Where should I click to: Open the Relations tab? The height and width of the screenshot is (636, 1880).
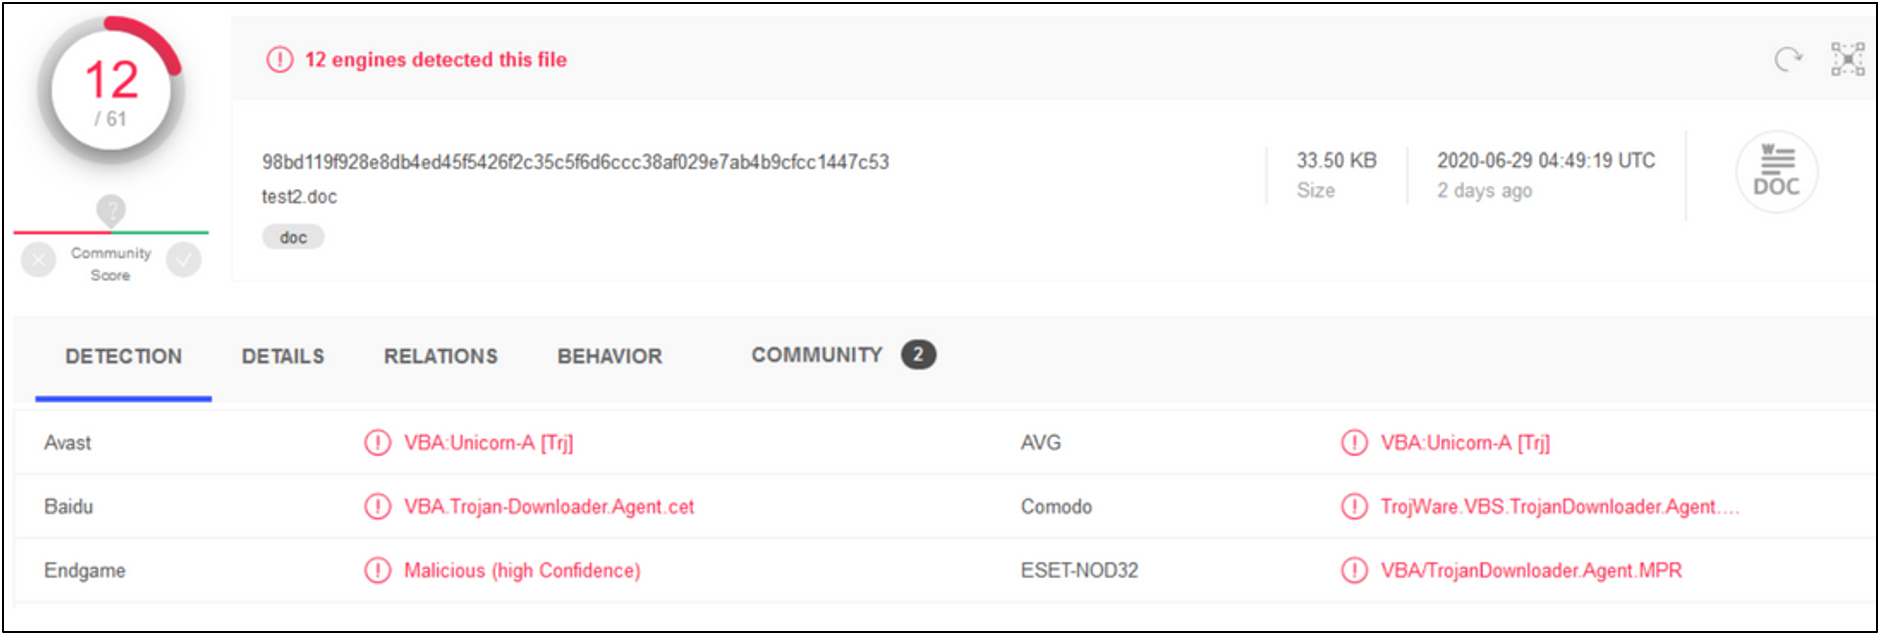coord(440,357)
